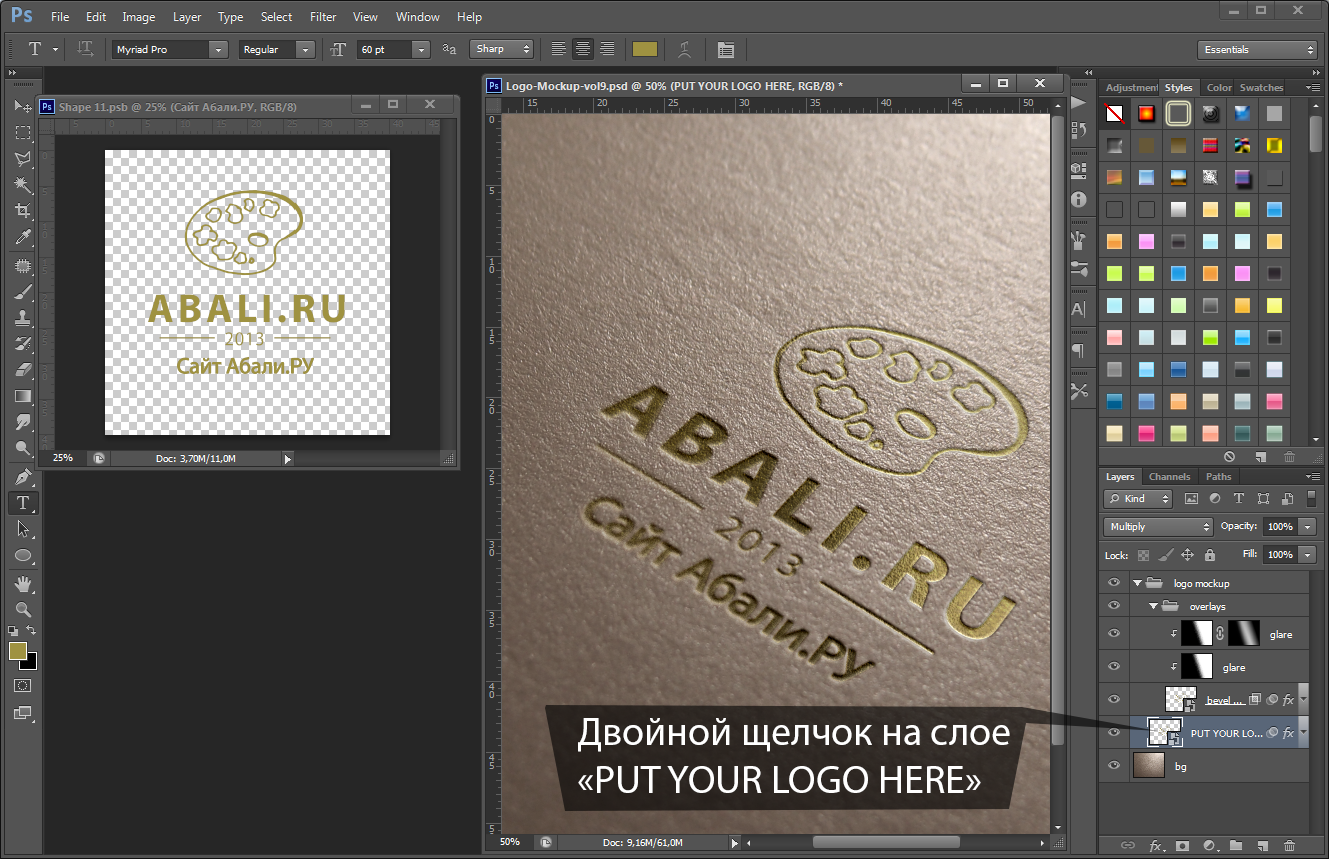
Task: Click the Create Warped Text icon
Action: [x=684, y=49]
